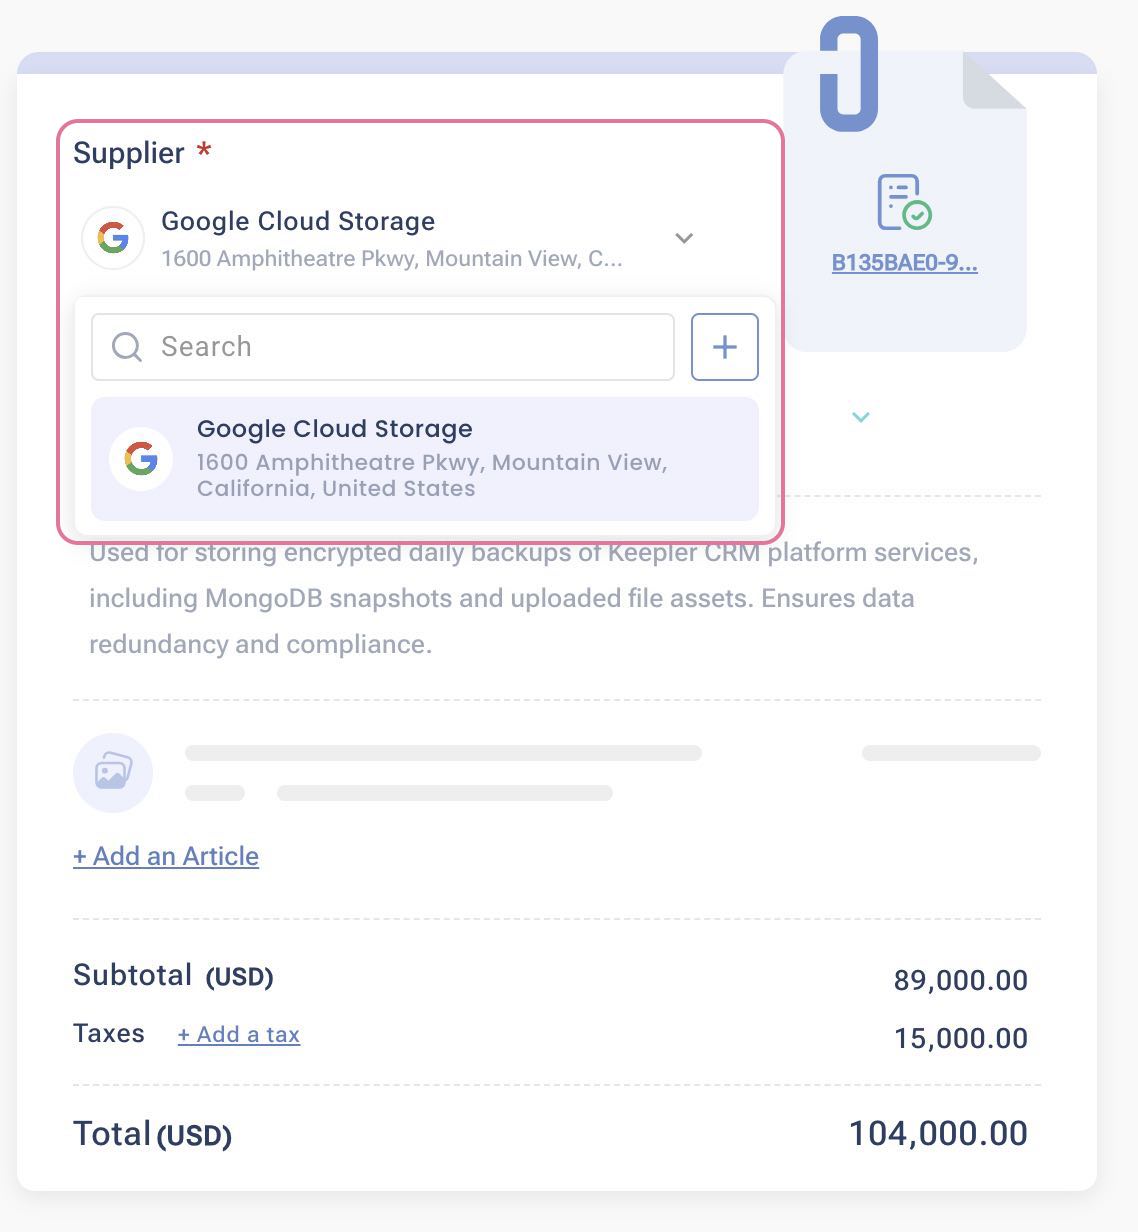The height and width of the screenshot is (1232, 1138).
Task: Click the Google logo in the dropdown option
Action: click(x=141, y=459)
